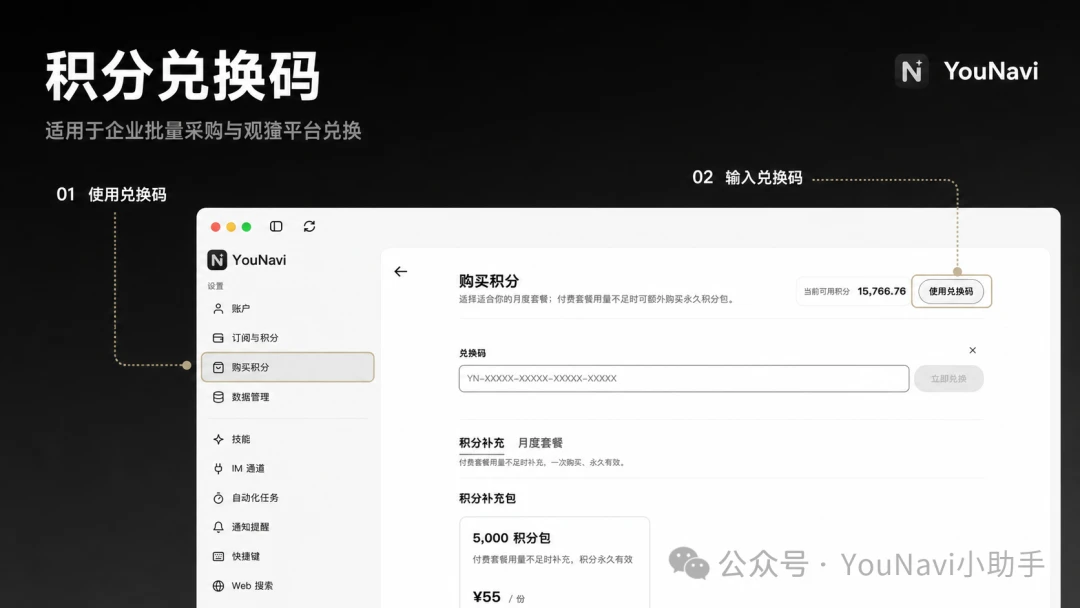Open IM 通道 settings
This screenshot has height=608, width=1080.
coord(287,468)
